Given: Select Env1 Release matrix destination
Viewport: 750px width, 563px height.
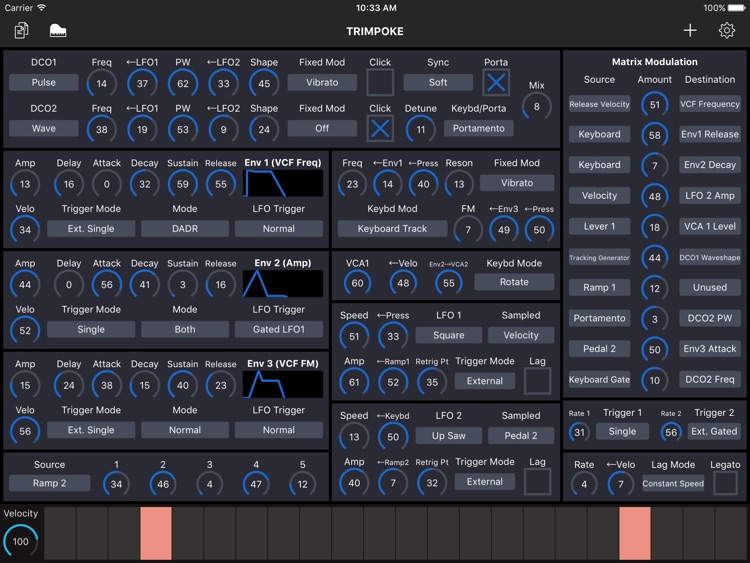Looking at the screenshot, I should tap(710, 134).
